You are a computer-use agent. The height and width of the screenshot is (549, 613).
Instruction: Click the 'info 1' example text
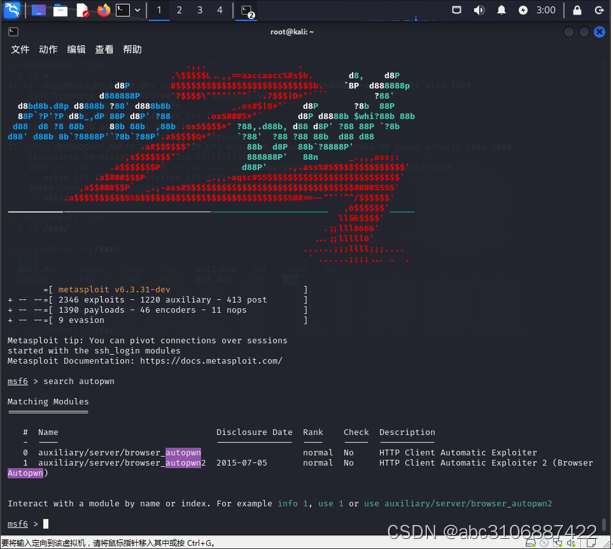293,504
